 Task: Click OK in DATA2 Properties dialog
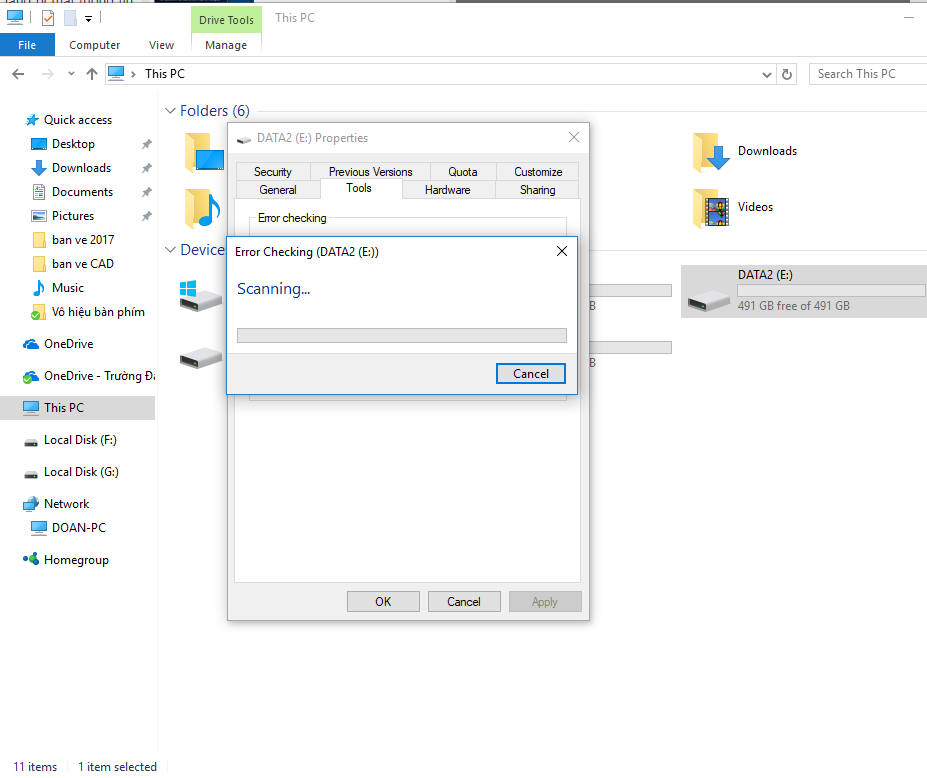(383, 602)
